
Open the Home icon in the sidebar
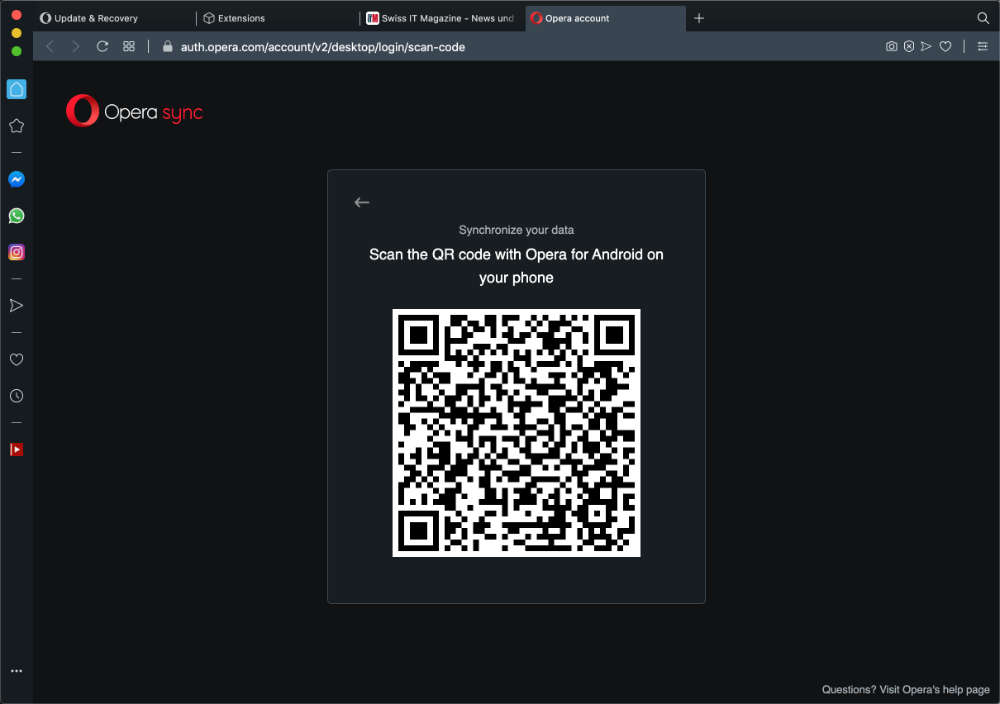(17, 89)
